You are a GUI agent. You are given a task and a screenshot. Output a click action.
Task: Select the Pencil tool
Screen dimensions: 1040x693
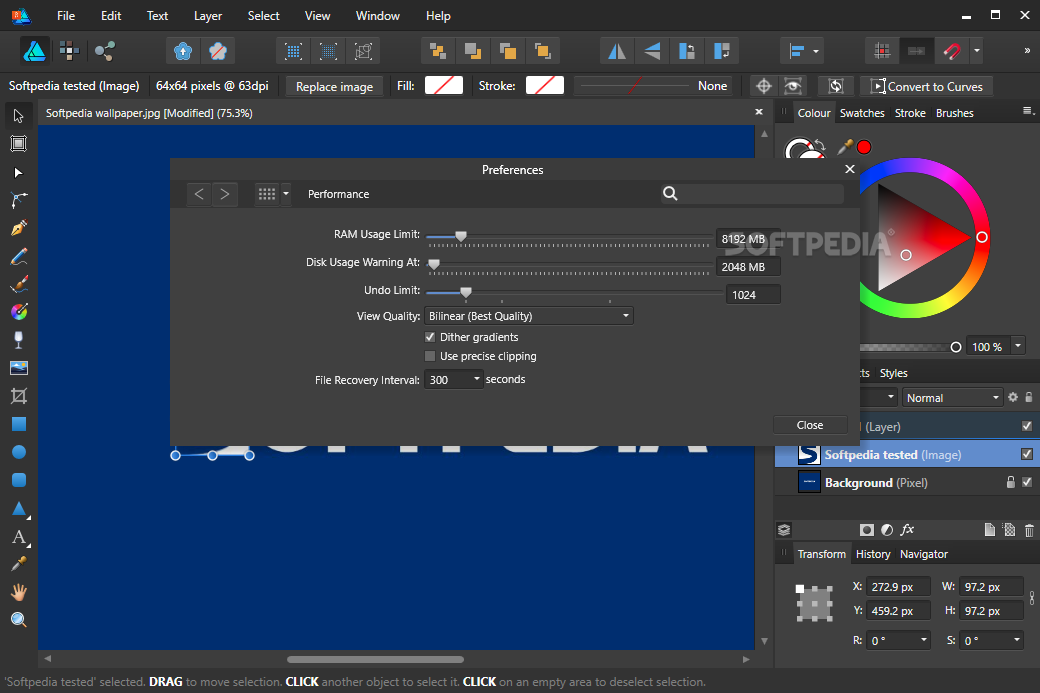click(x=19, y=256)
